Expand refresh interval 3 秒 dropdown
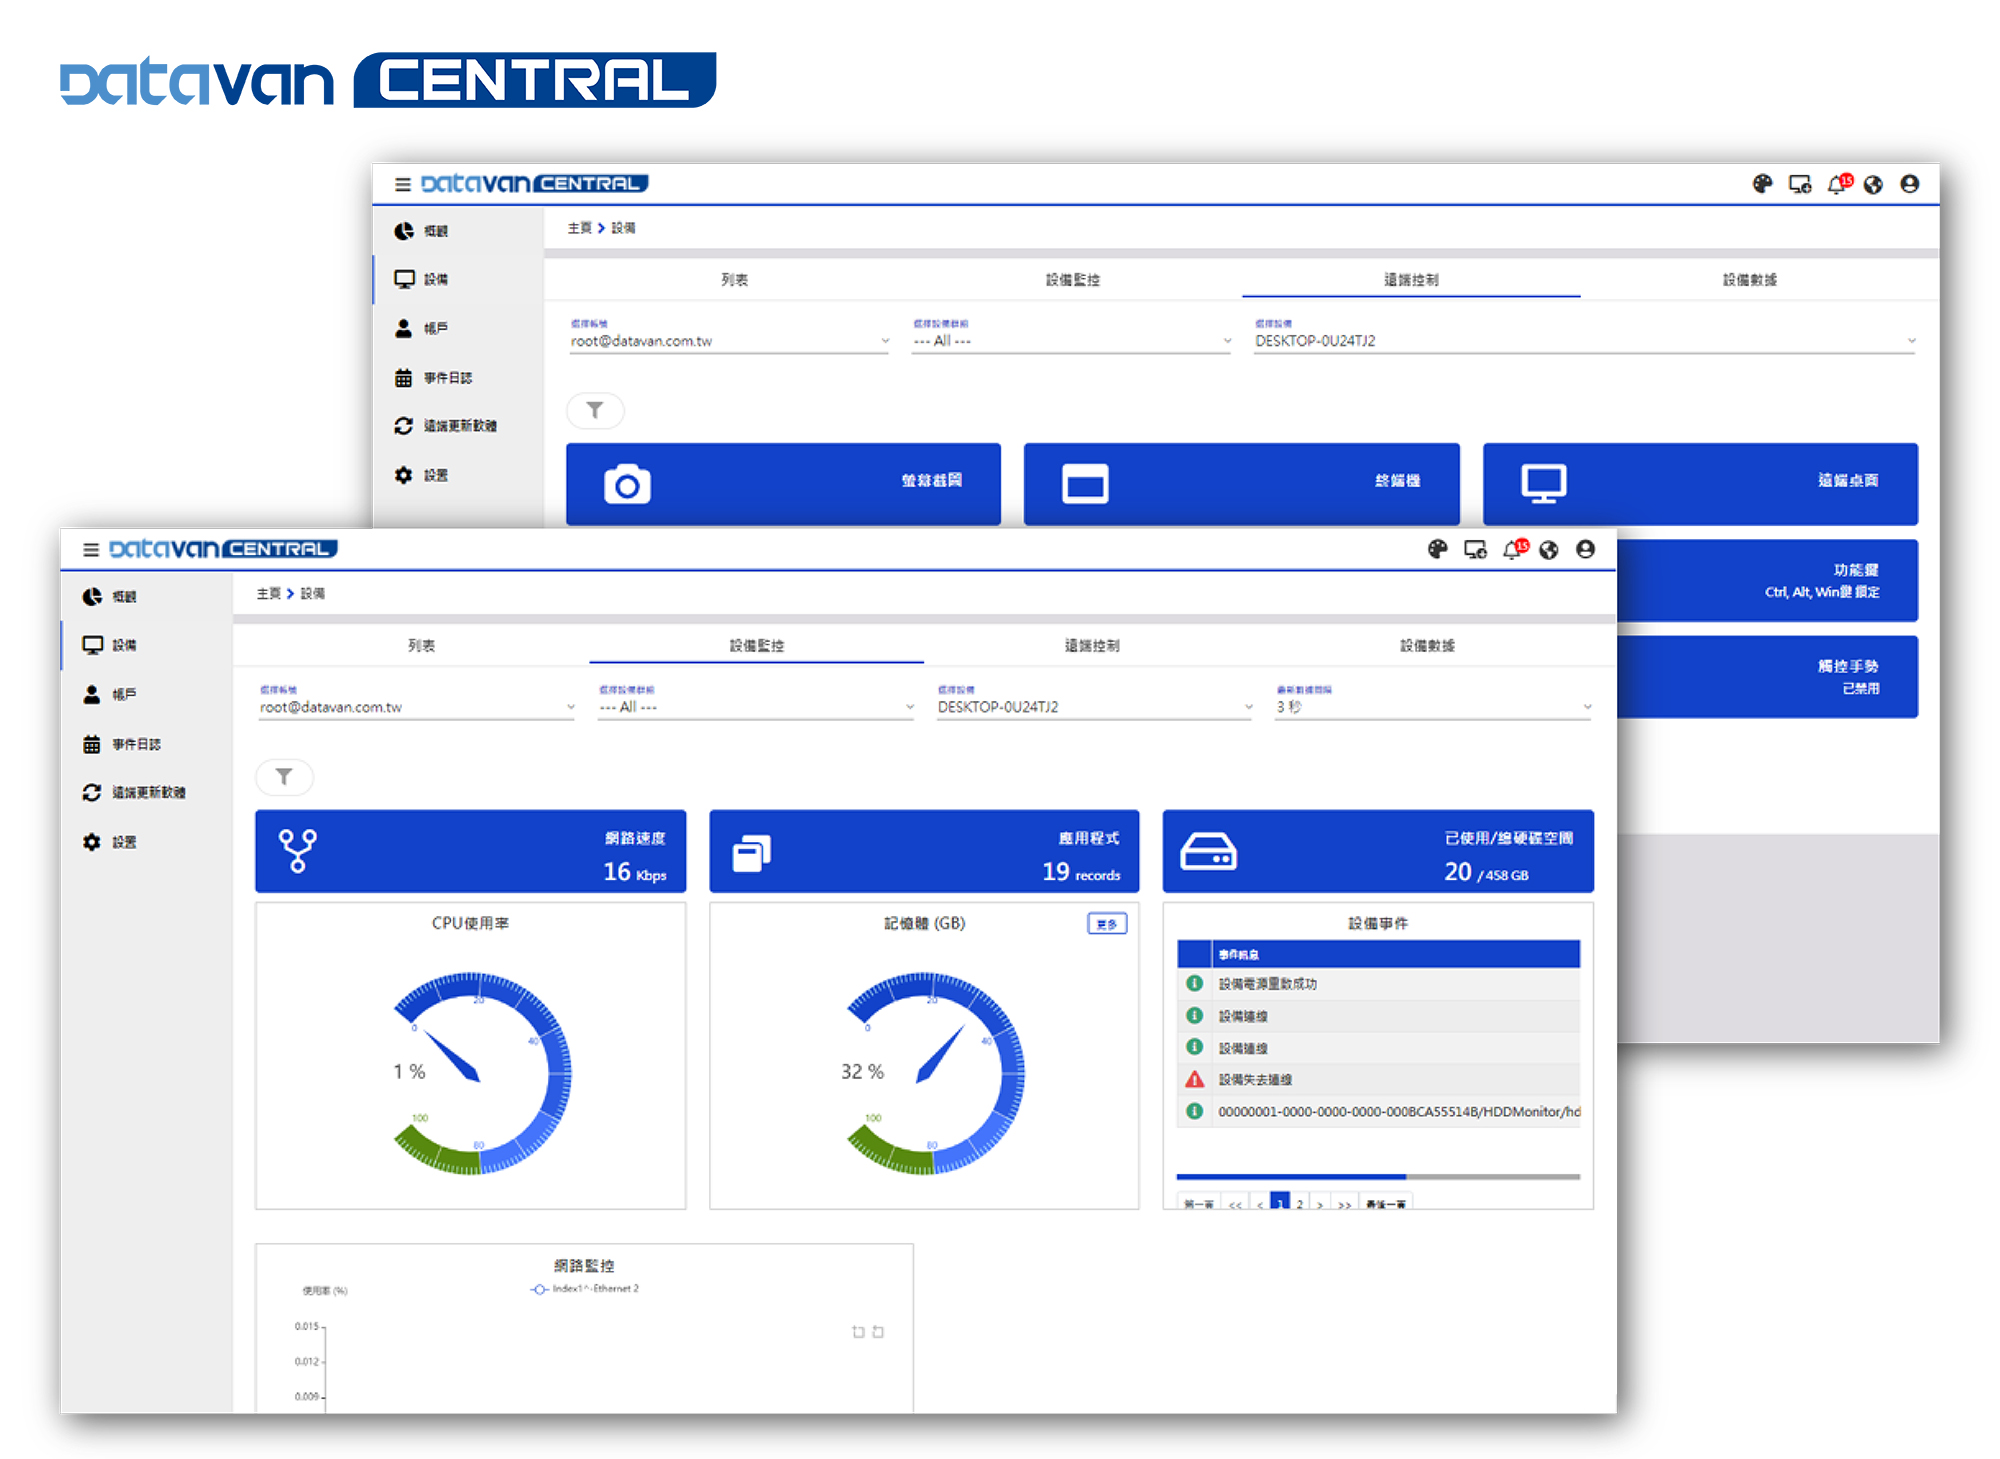2000x1459 pixels. (x=1434, y=707)
